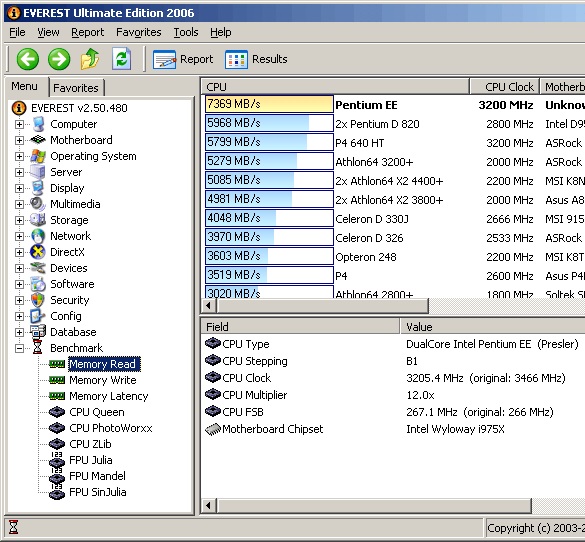The height and width of the screenshot is (542, 585).
Task: Expand the Storage tree node
Action: [x=19, y=220]
